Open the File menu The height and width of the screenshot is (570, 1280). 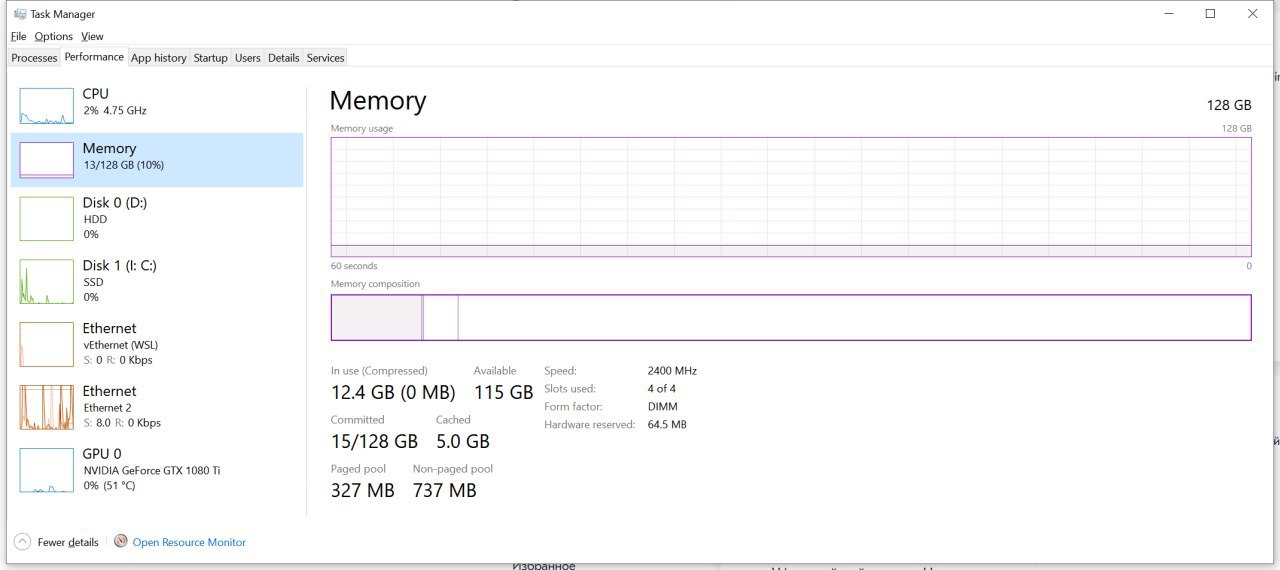19,36
